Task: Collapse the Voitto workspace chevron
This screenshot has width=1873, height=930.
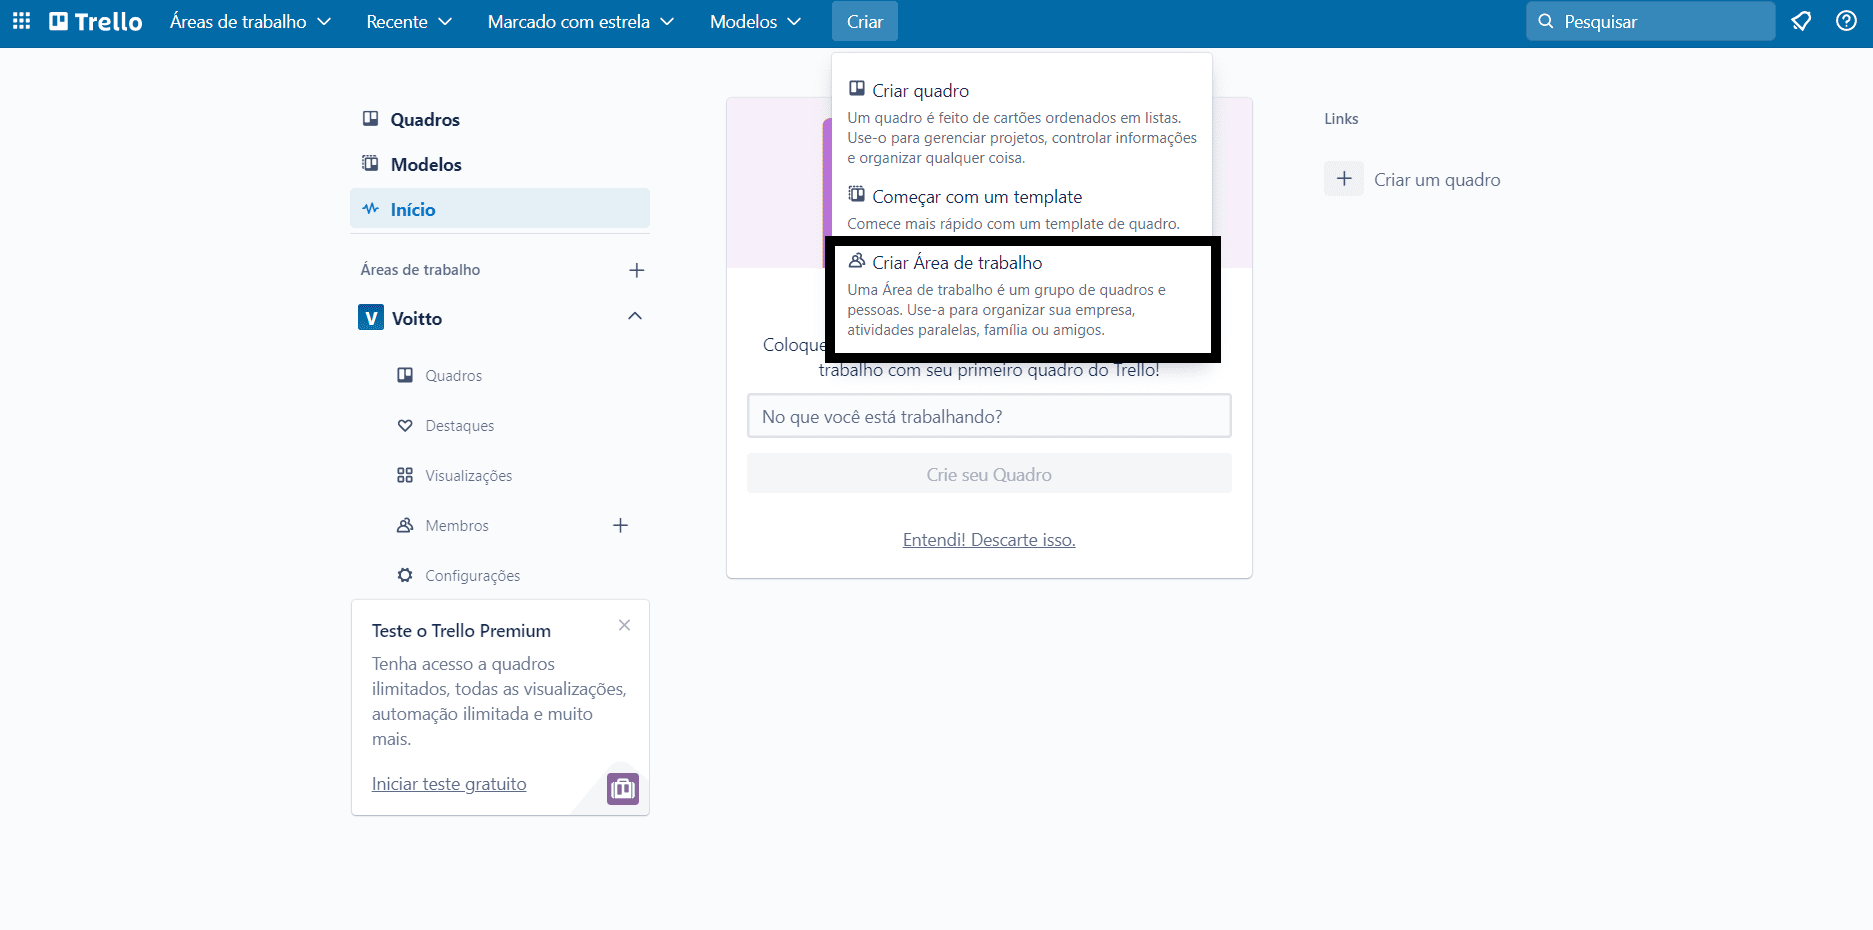Action: point(635,316)
